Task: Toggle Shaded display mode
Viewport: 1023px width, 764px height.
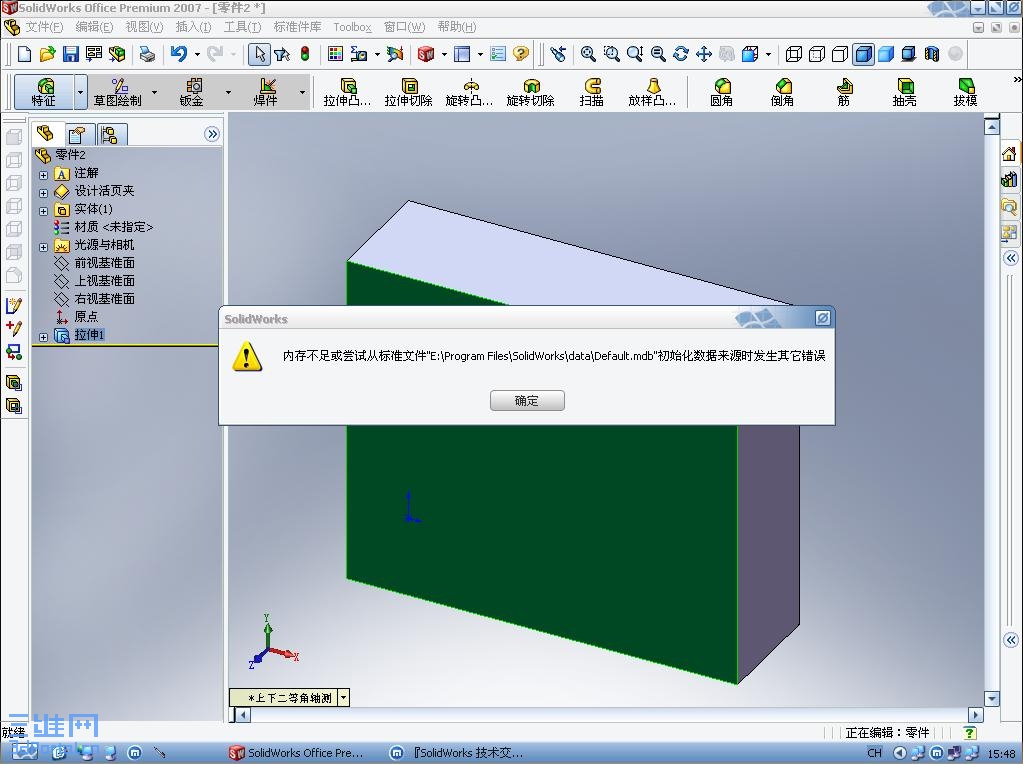Action: coord(886,54)
